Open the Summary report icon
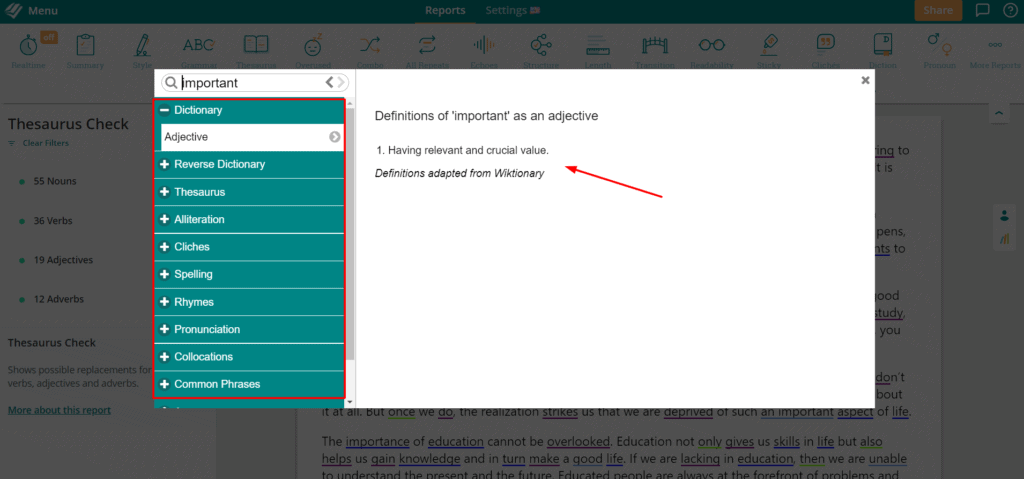 tap(85, 47)
